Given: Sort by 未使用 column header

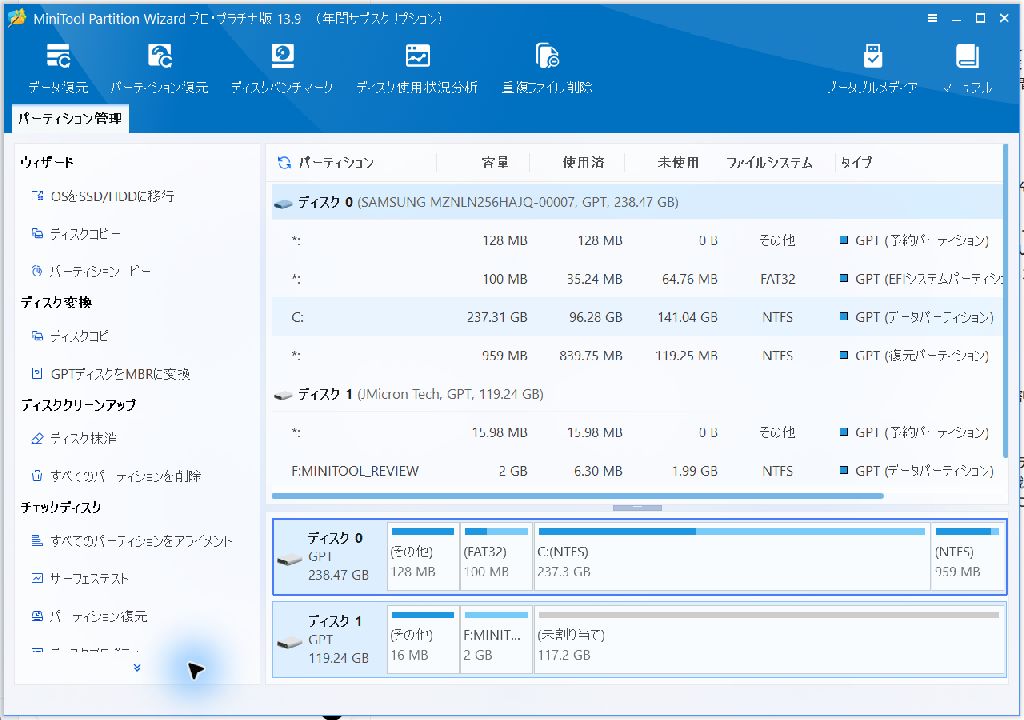Looking at the screenshot, I should coord(678,163).
